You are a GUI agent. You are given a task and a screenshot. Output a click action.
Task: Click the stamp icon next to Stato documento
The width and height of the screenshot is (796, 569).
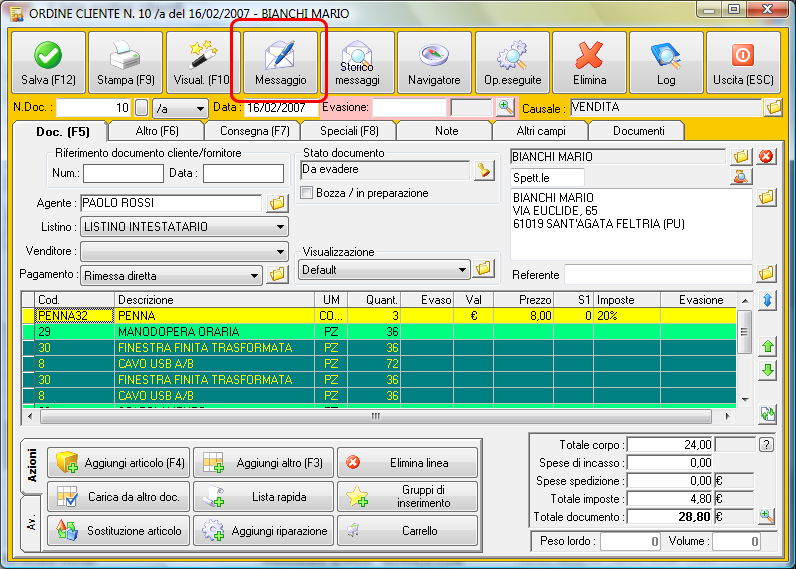pos(484,170)
